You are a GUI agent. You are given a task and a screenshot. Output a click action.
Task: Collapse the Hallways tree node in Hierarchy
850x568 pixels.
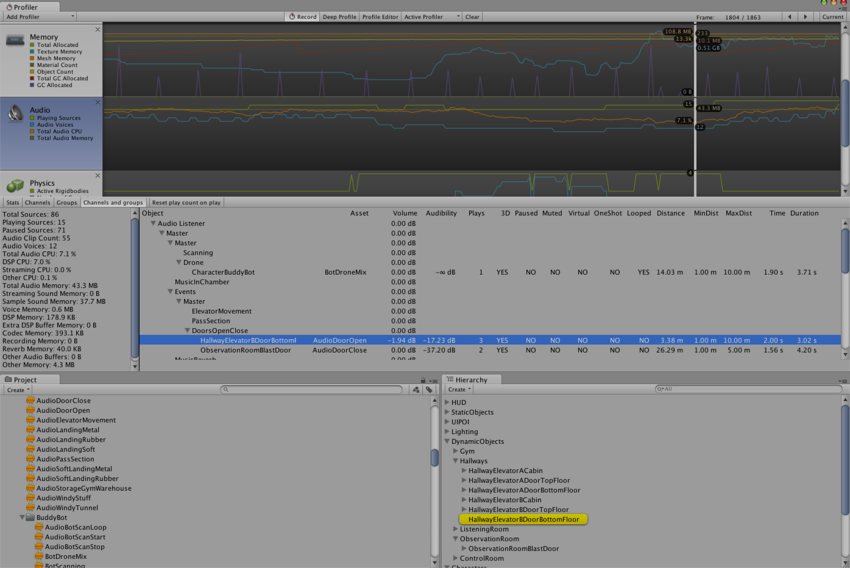tap(456, 460)
